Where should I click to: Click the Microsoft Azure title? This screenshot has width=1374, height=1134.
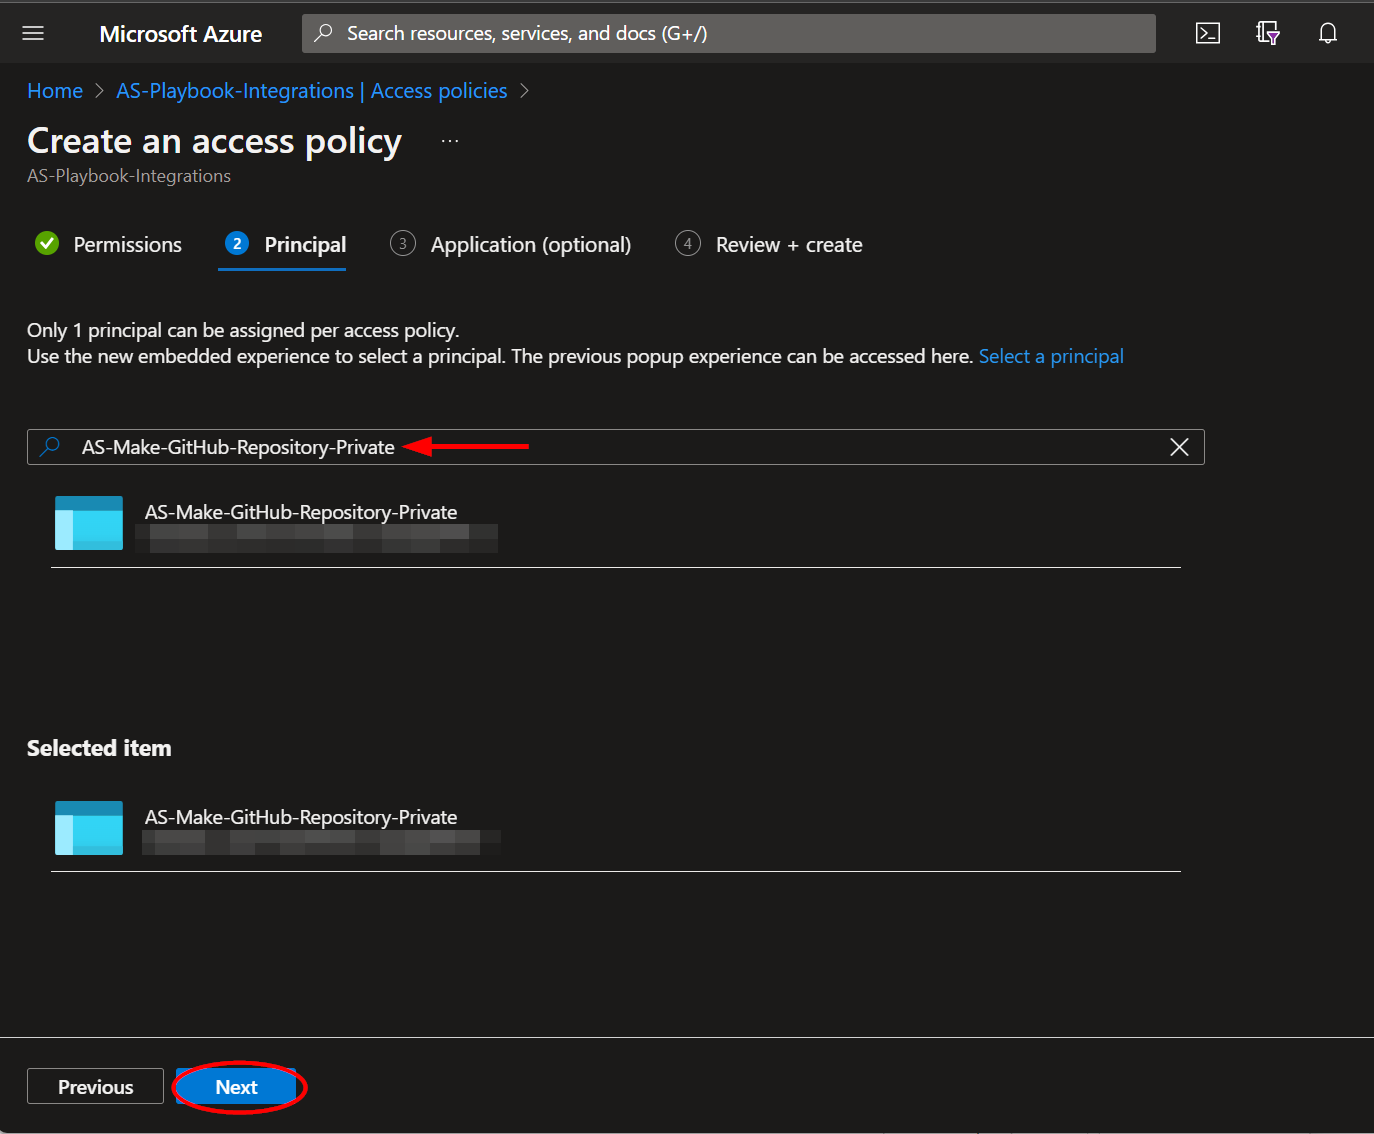181,34
